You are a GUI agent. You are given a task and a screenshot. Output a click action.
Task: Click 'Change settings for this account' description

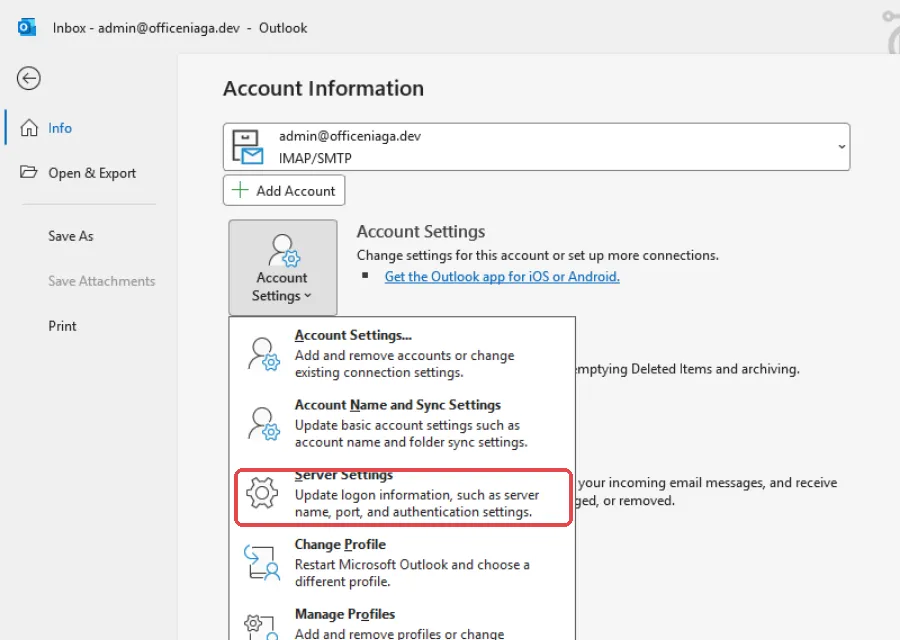537,255
